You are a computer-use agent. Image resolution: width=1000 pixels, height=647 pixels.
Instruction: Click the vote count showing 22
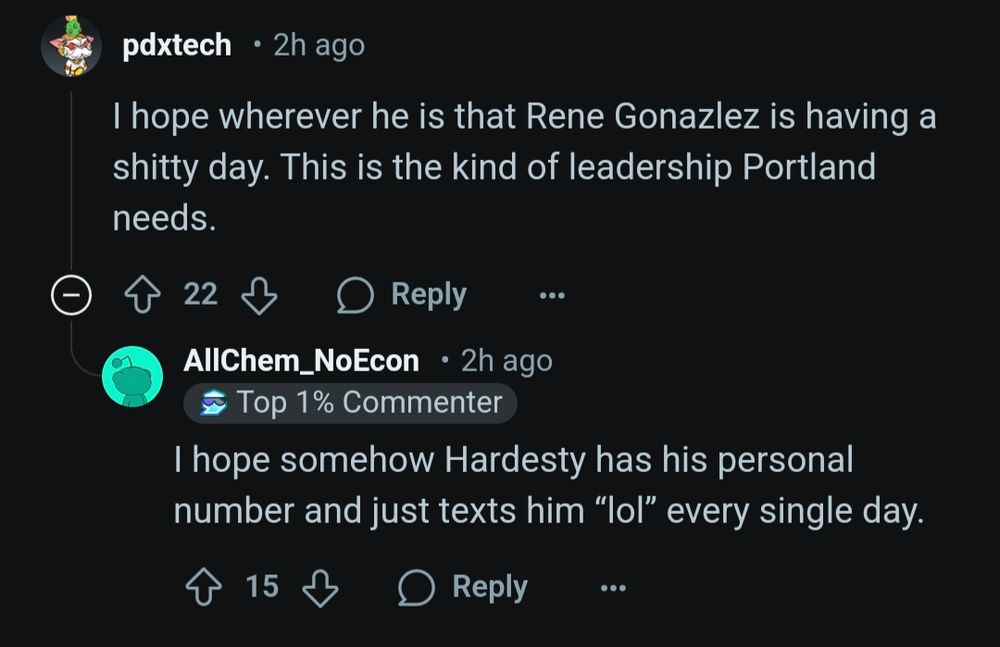[200, 293]
